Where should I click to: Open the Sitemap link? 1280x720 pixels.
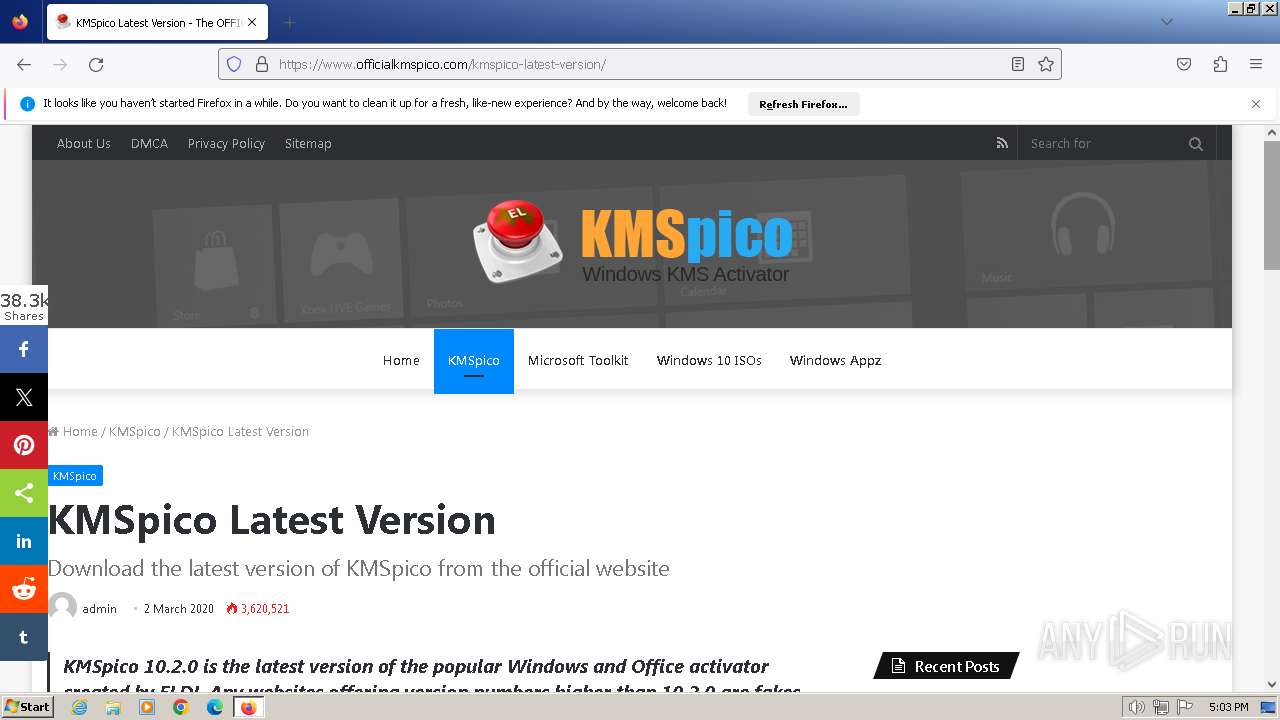tap(308, 143)
